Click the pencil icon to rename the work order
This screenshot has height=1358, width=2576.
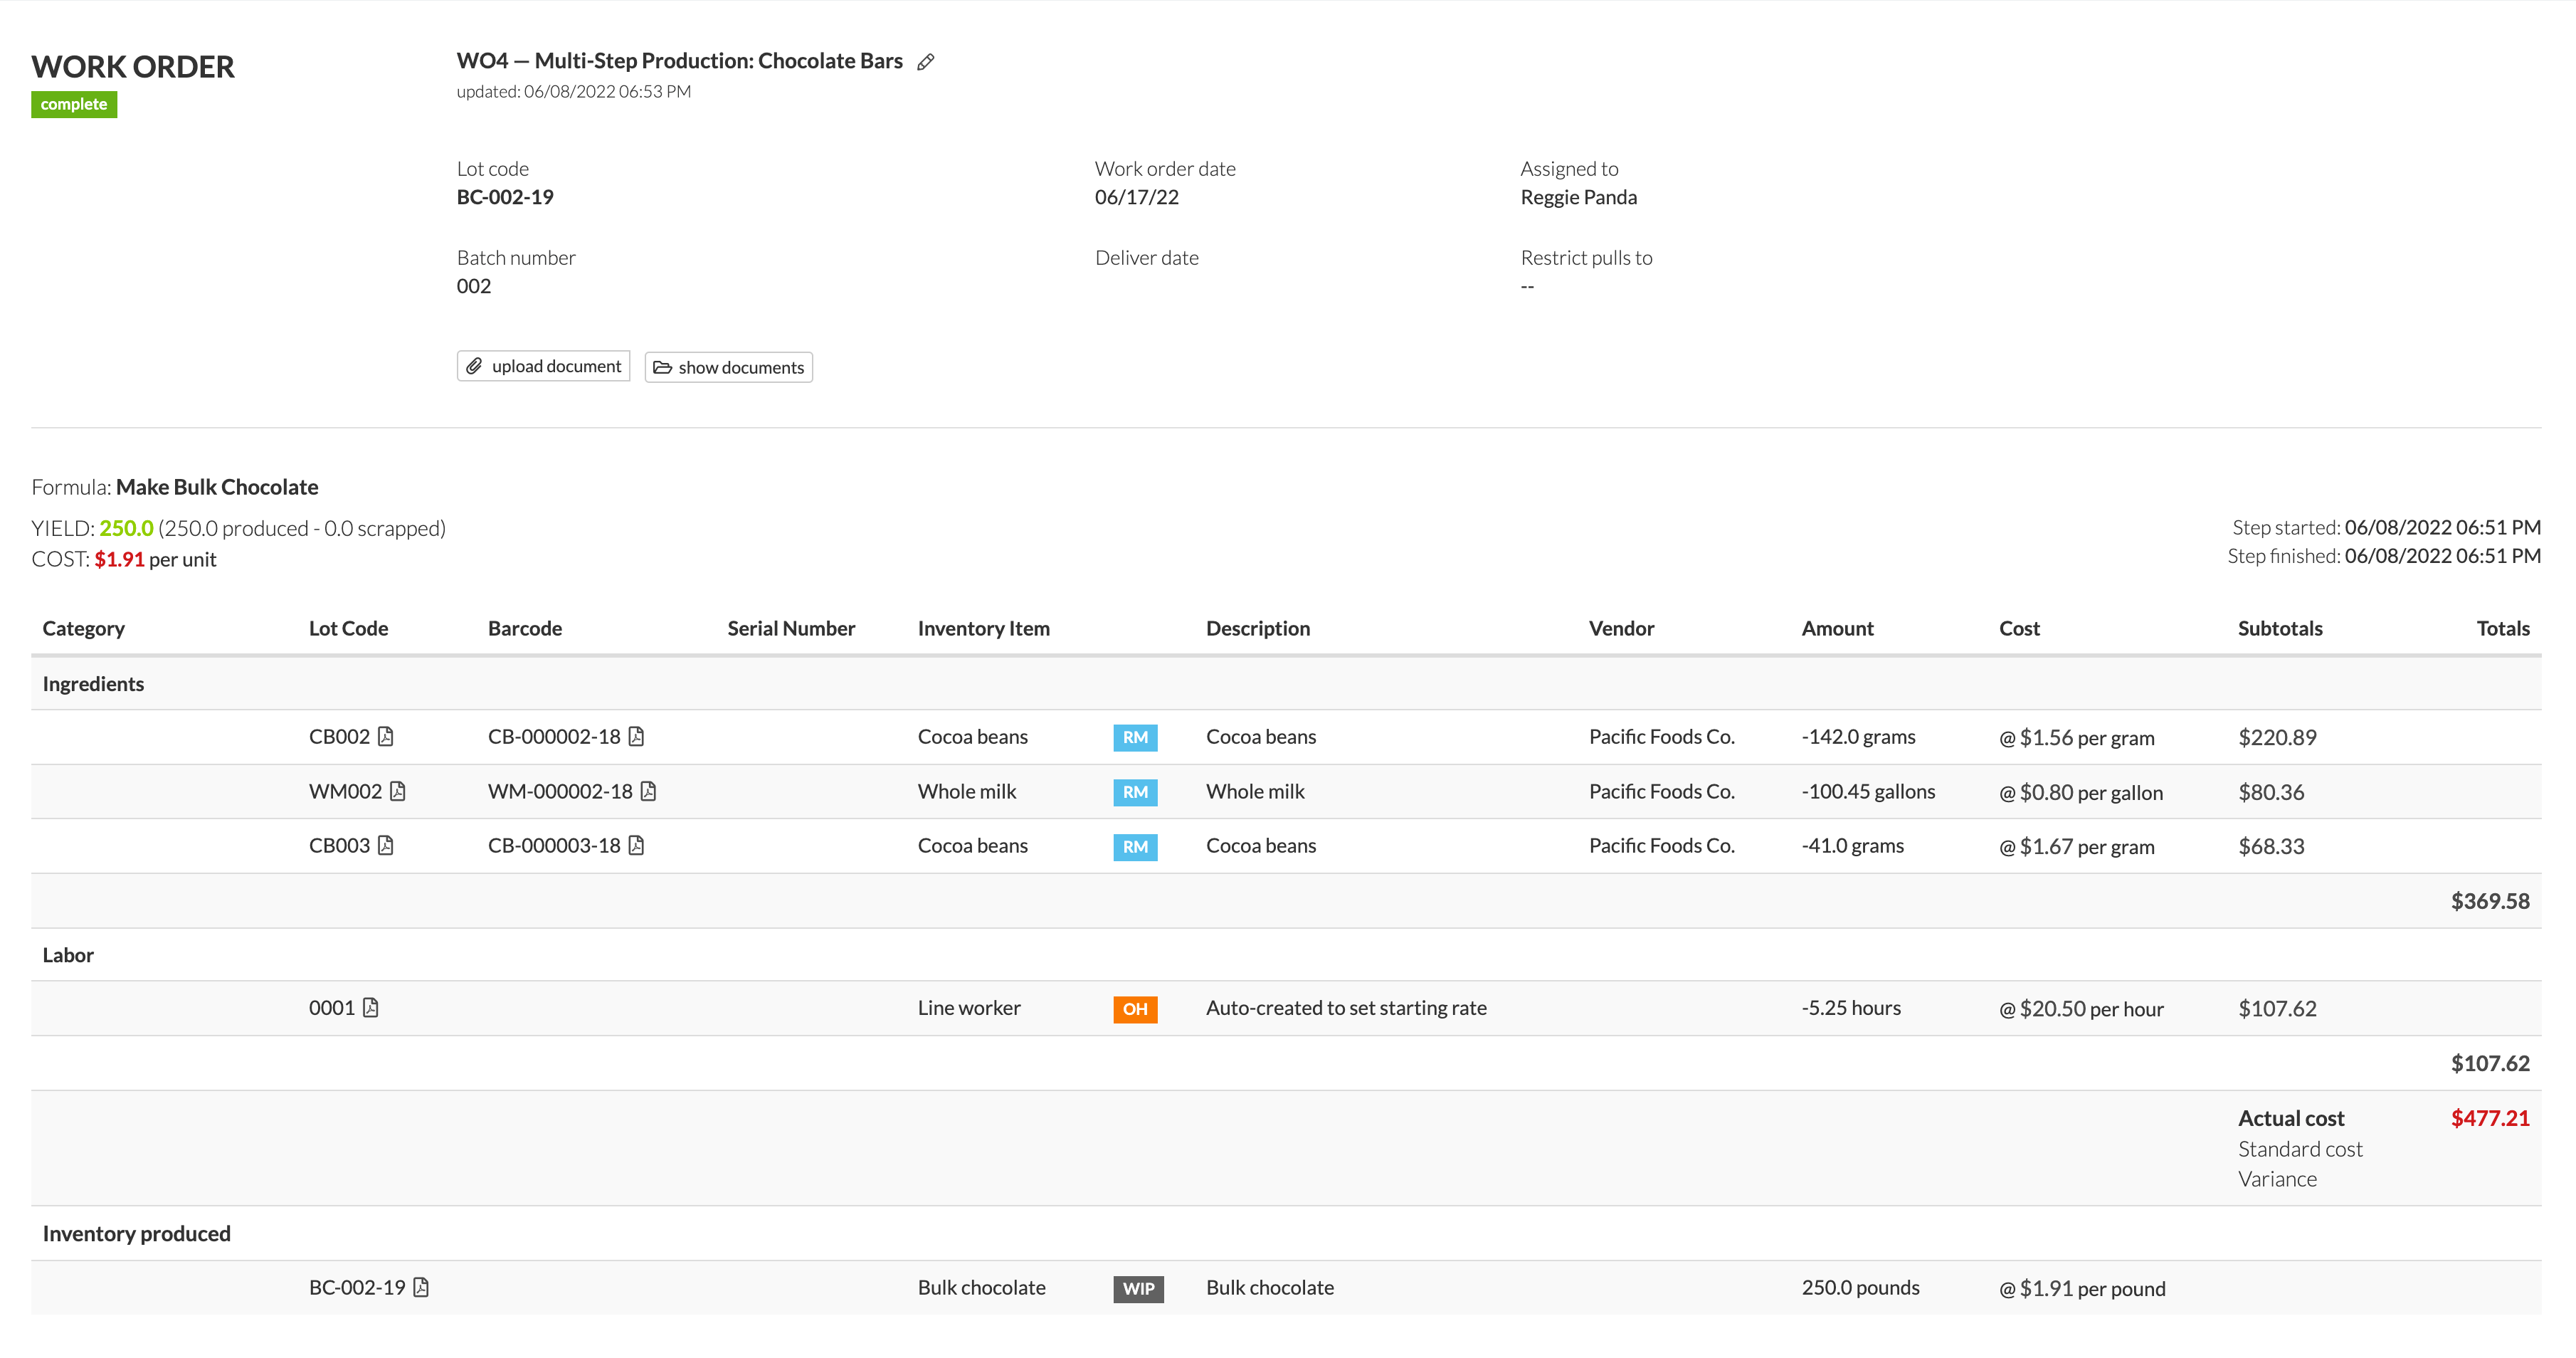tap(925, 61)
